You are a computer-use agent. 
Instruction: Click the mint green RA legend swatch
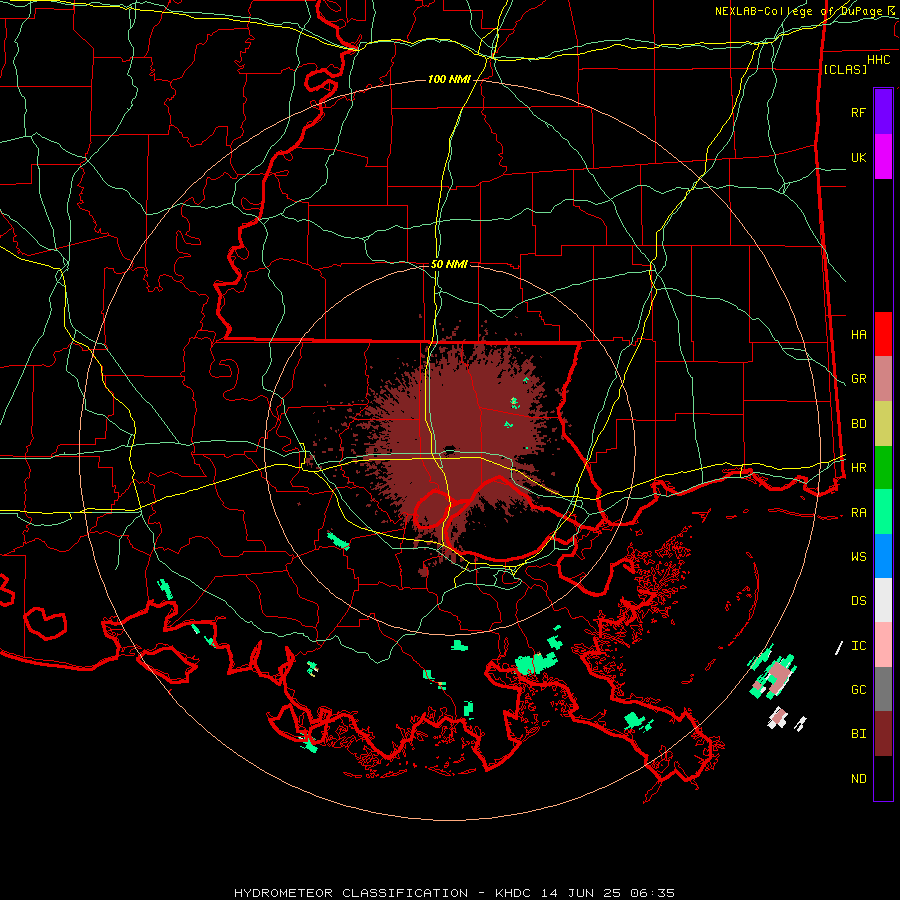883,512
